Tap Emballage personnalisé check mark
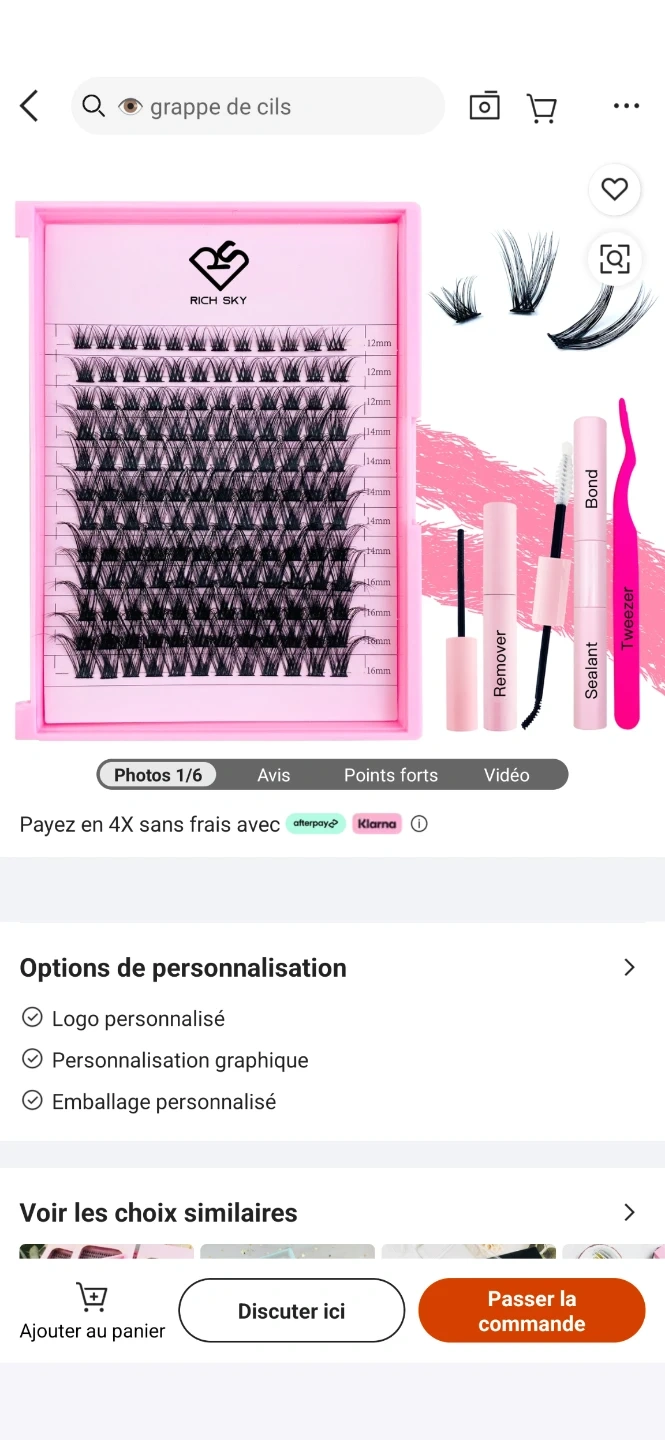Viewport: 665px width, 1440px height. pyautogui.click(x=32, y=1101)
